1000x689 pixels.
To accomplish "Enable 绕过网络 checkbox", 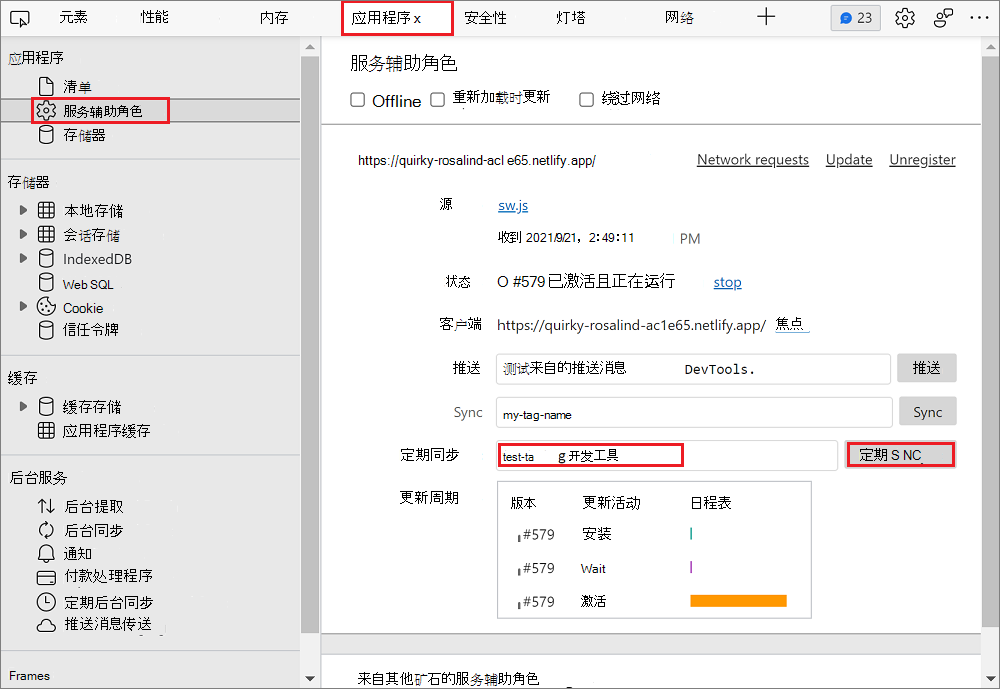I will point(586,99).
